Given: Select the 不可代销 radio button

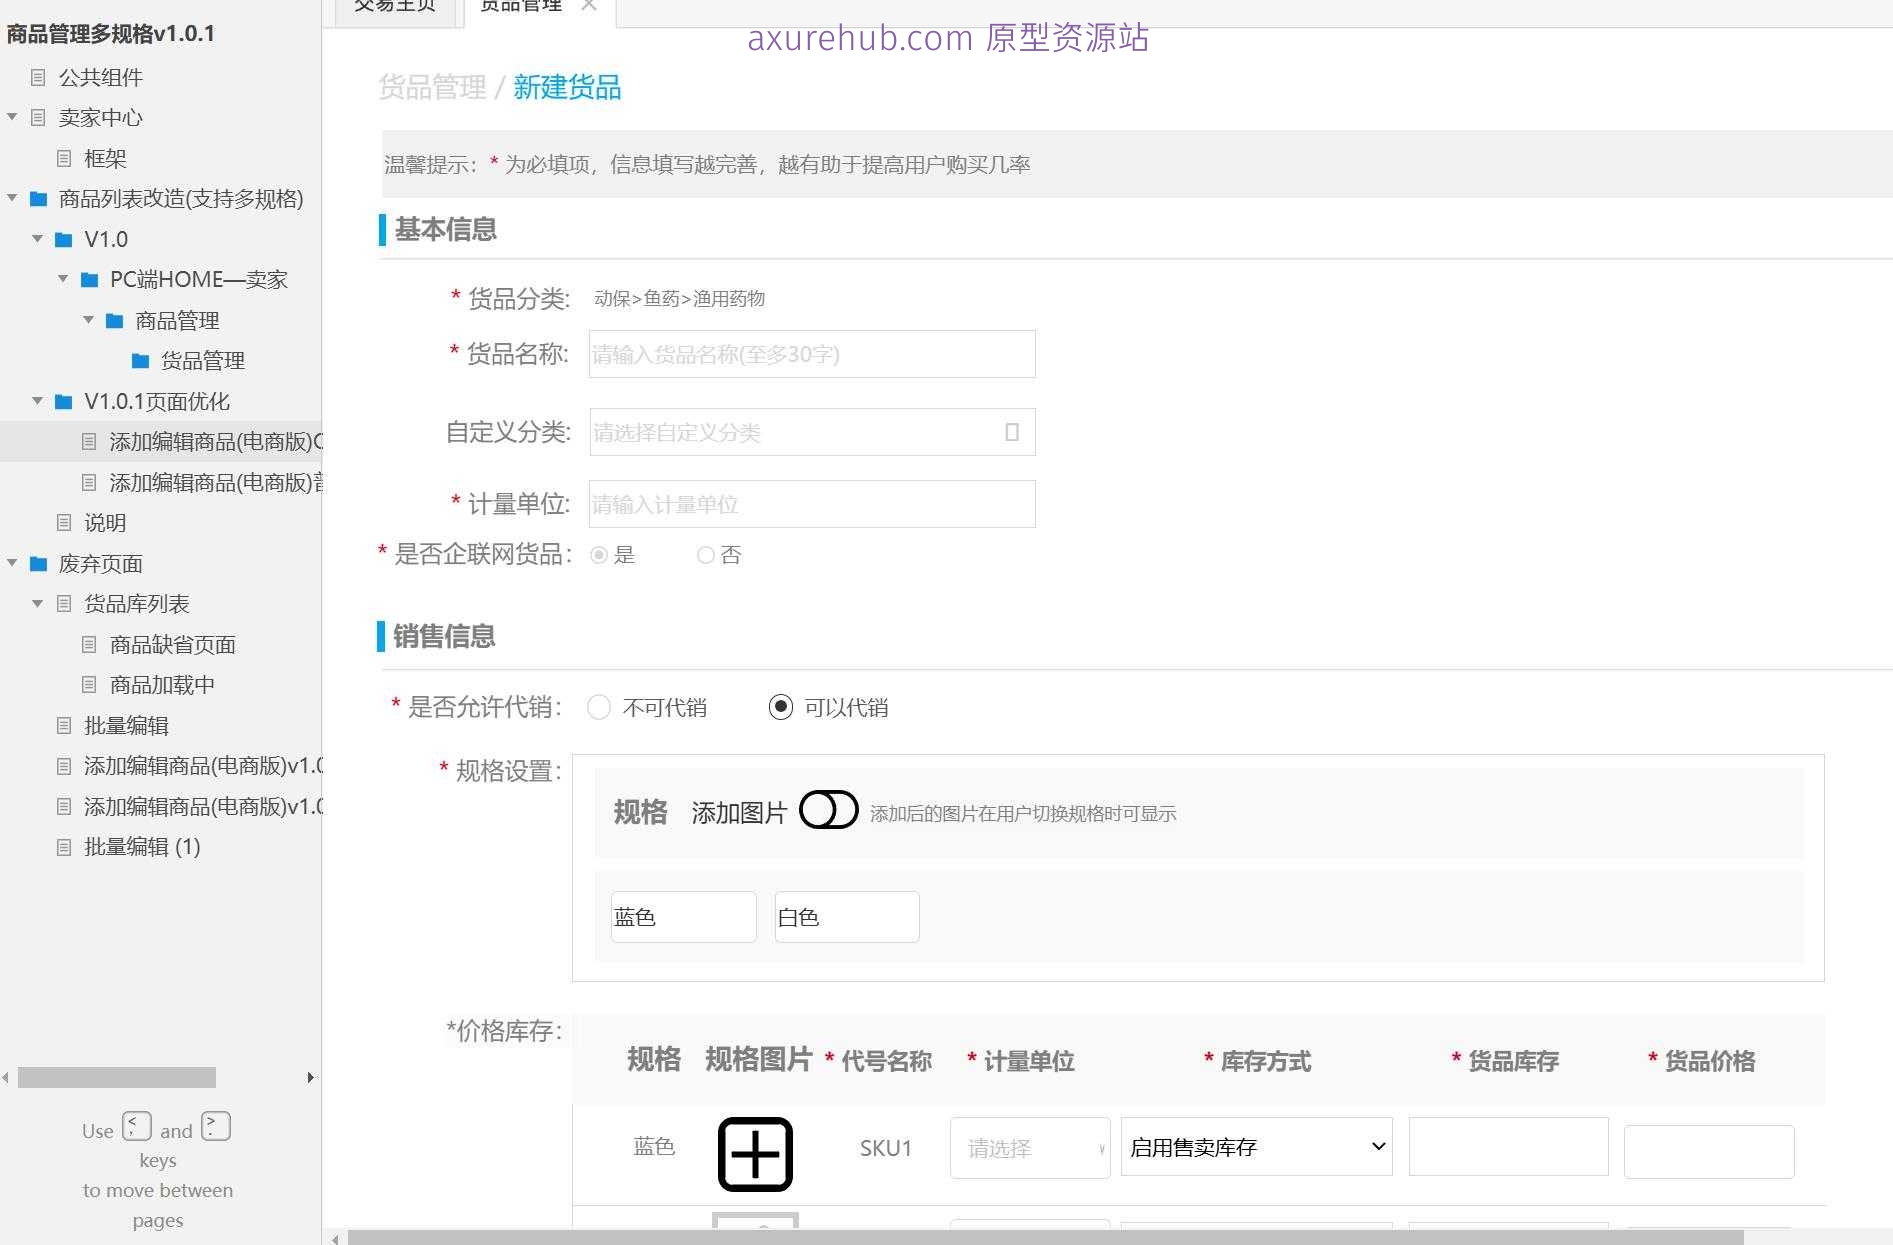Looking at the screenshot, I should pos(598,707).
